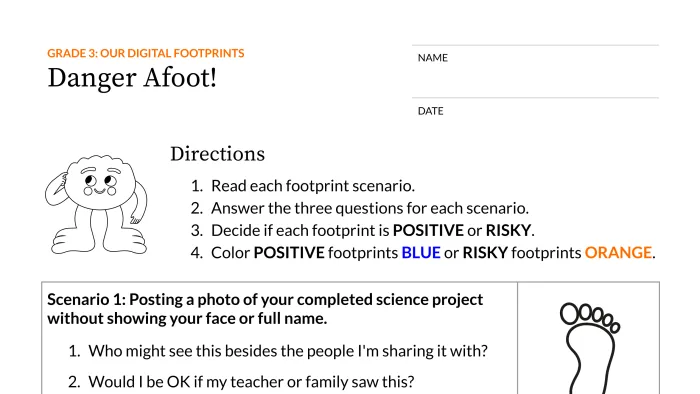Screen dimensions: 700x394
Task: Click the orange word ORANGE
Action: pyautogui.click(x=618, y=253)
